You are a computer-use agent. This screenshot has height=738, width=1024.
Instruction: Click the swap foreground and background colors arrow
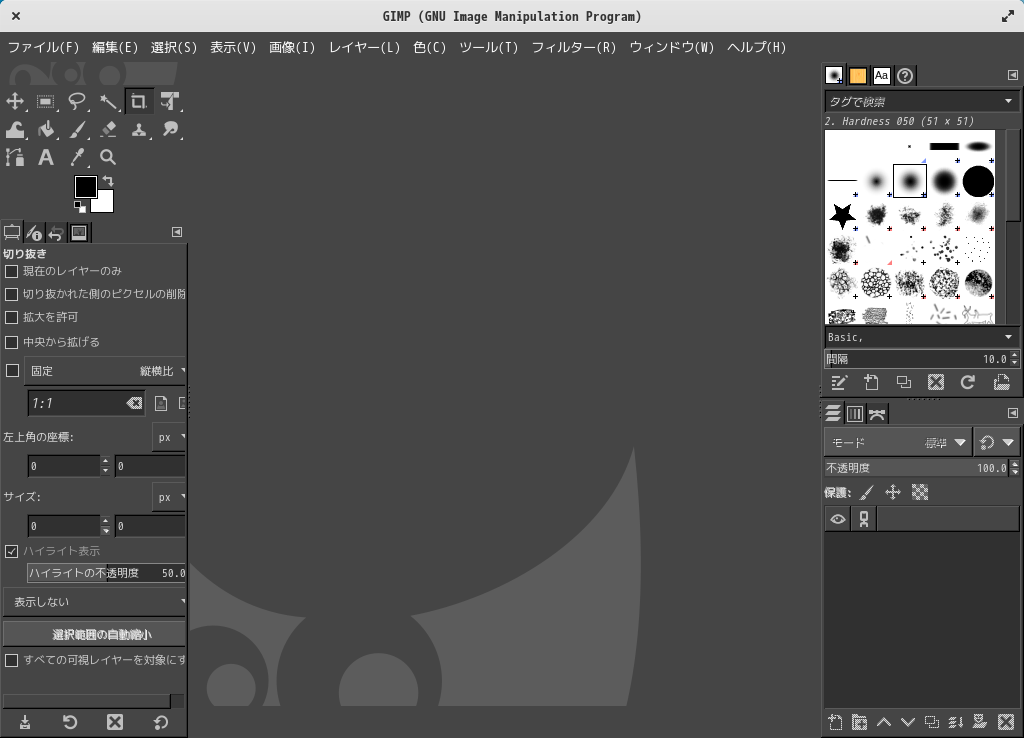(x=108, y=181)
